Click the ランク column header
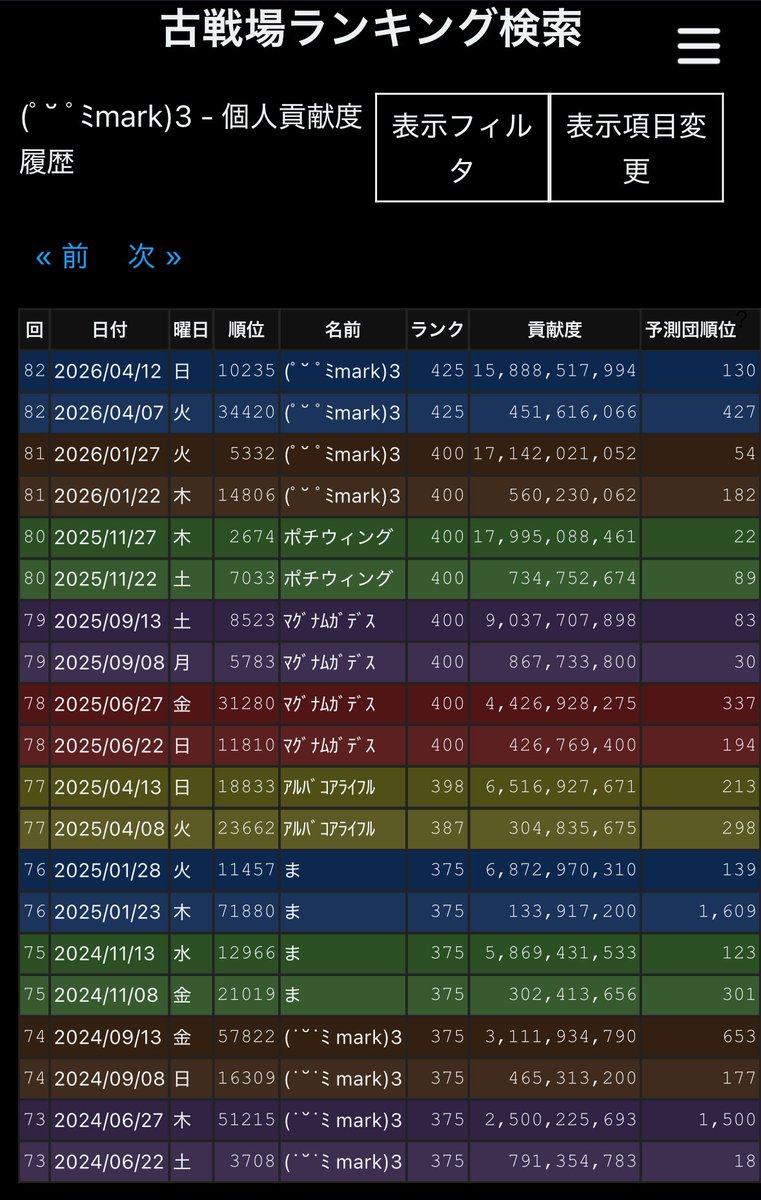Viewport: 761px width, 1200px height. click(x=437, y=329)
